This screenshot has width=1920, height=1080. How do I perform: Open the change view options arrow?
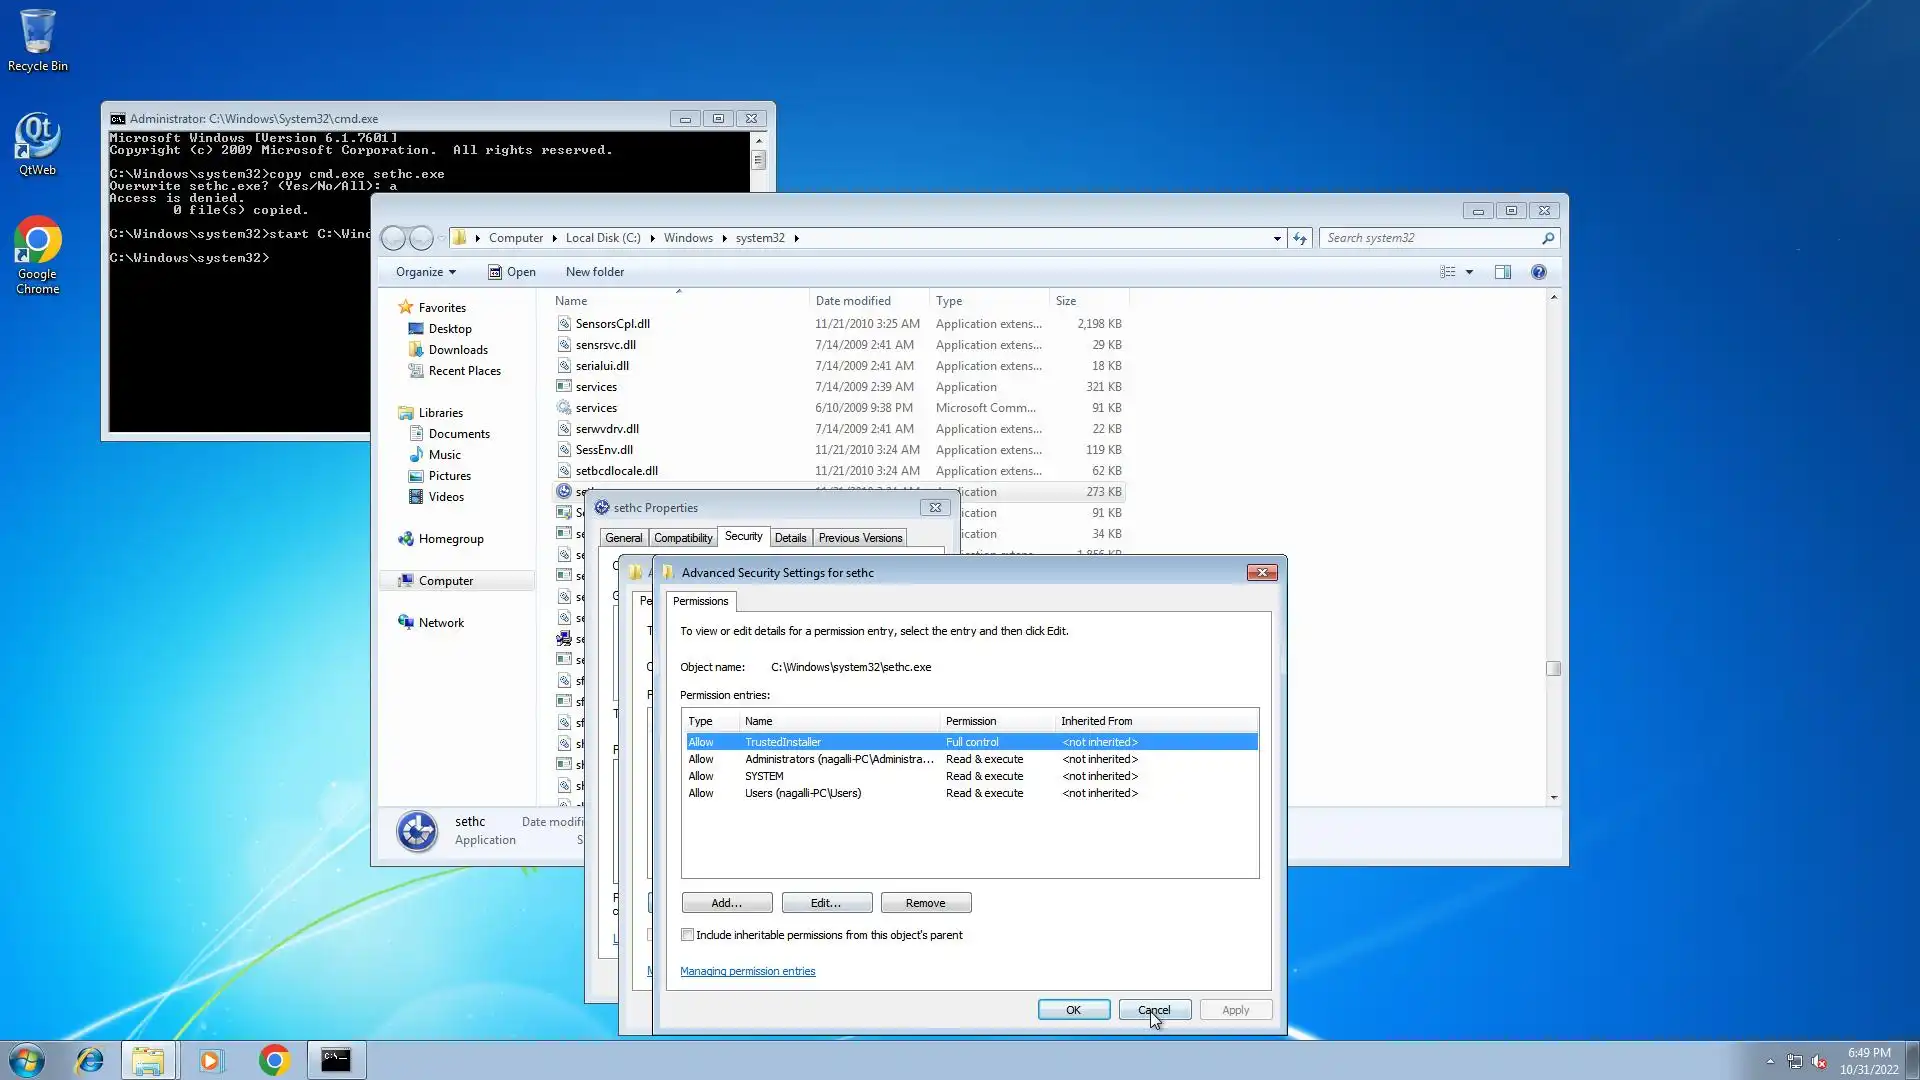(1469, 272)
